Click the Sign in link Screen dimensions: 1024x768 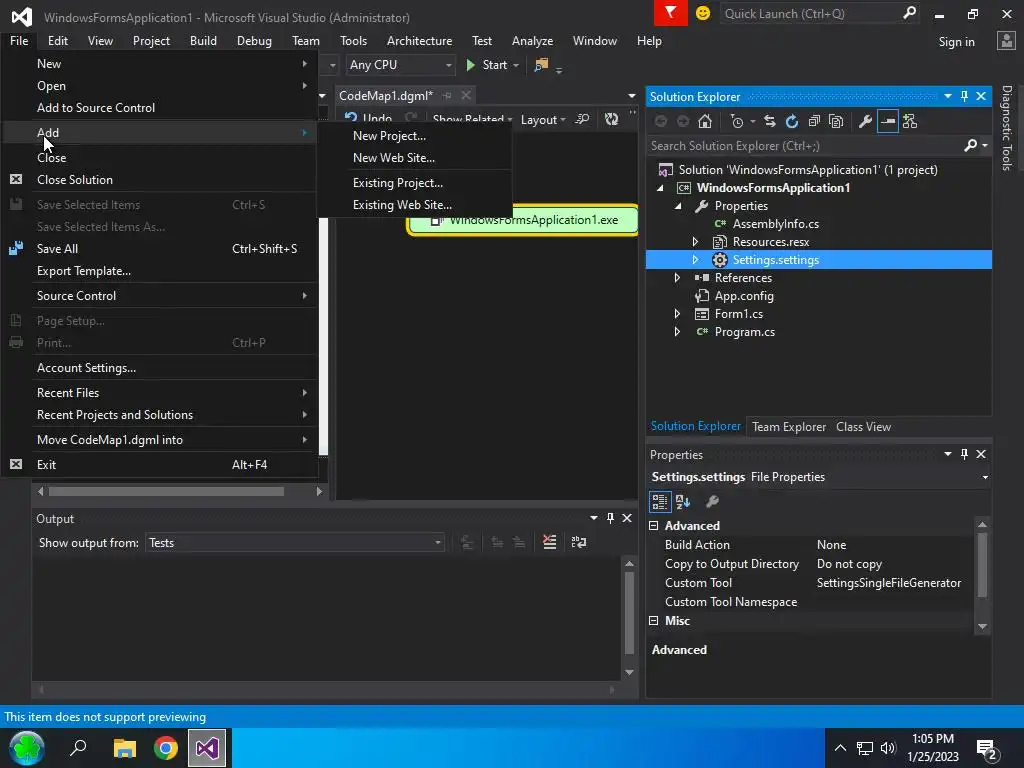coord(956,42)
